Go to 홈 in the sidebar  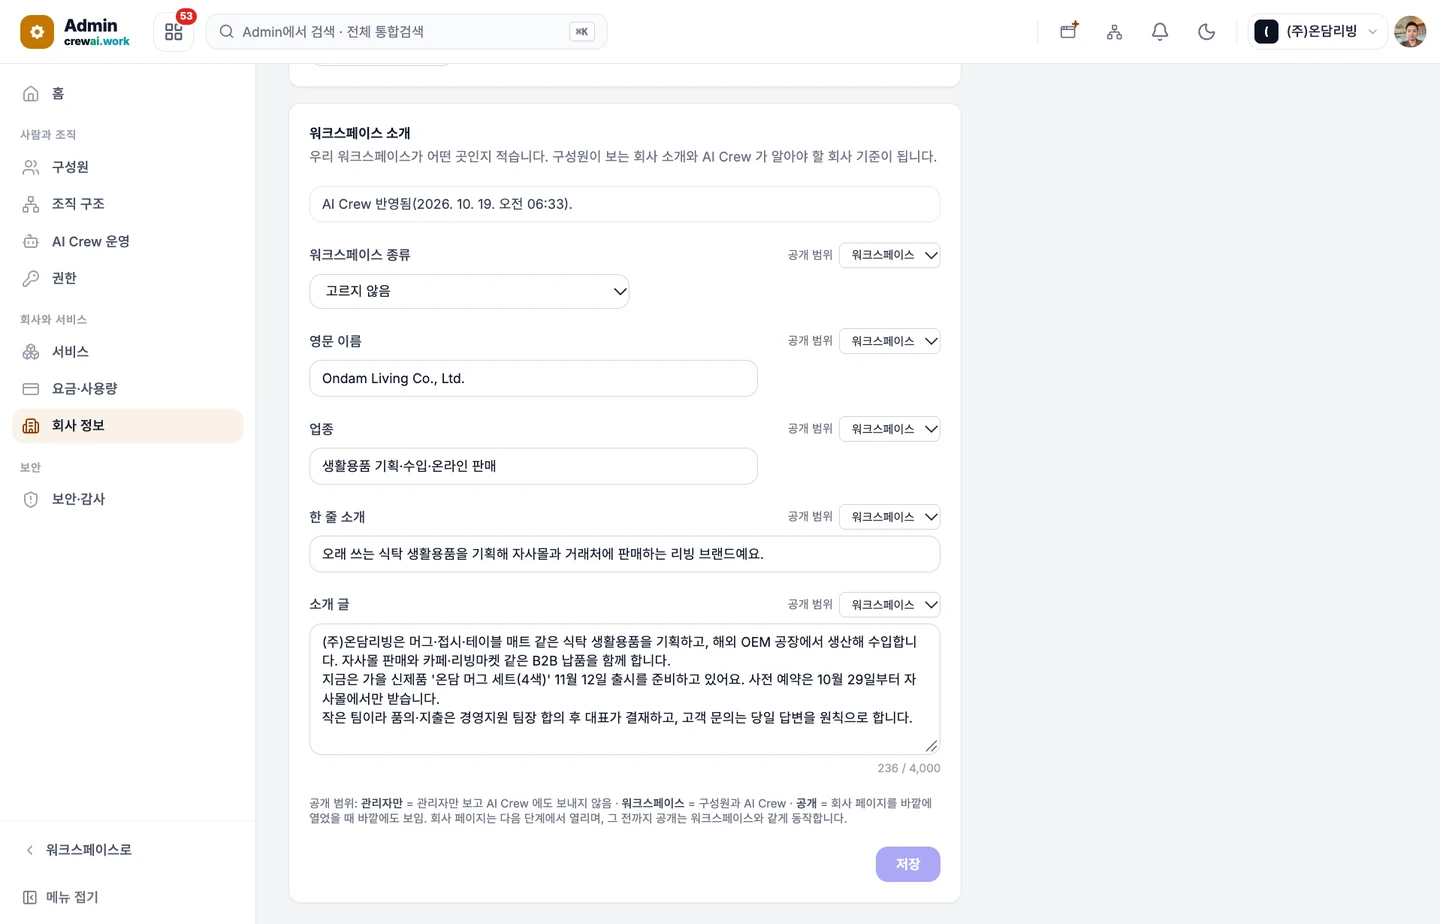127,94
